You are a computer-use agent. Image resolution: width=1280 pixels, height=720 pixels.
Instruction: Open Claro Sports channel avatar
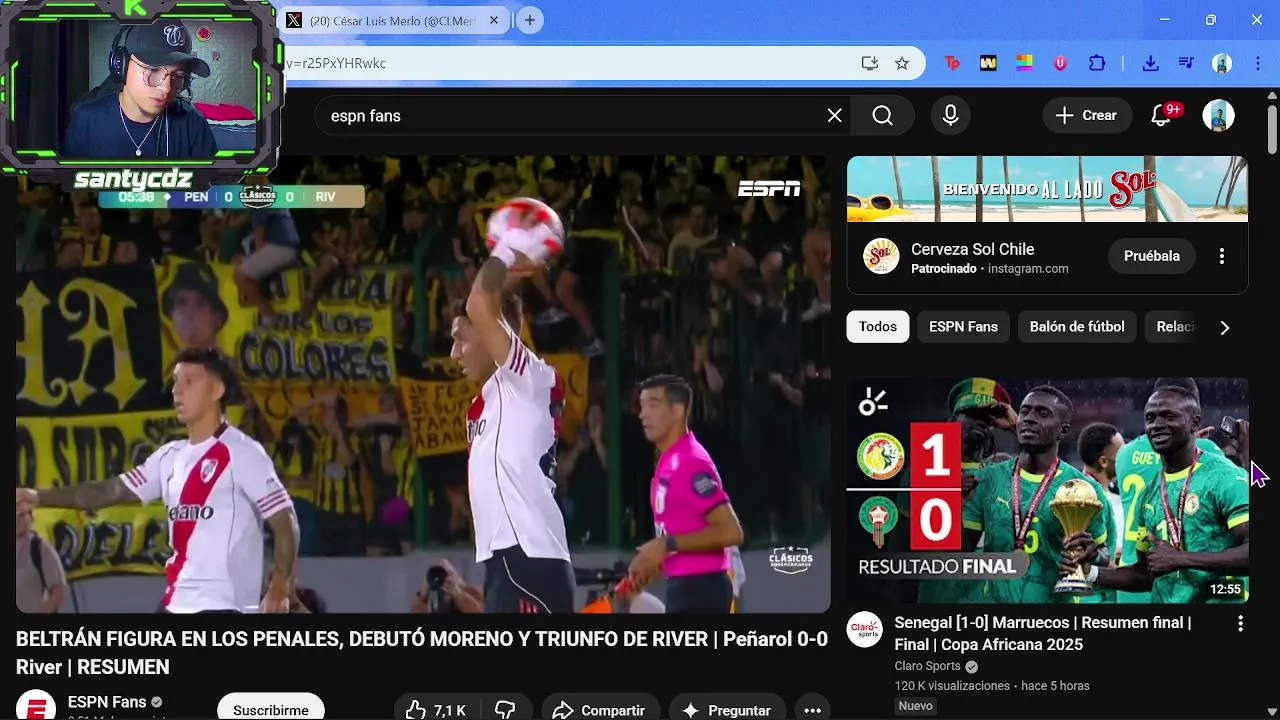865,630
